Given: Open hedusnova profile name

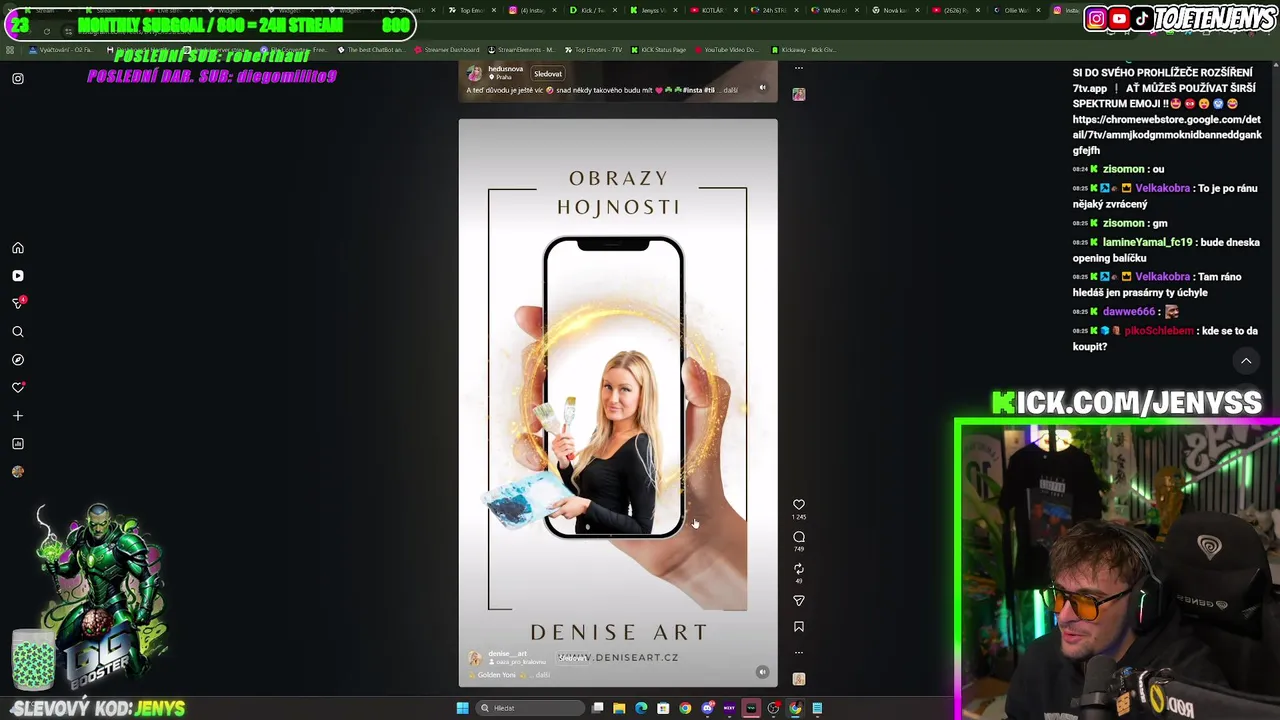Looking at the screenshot, I should pyautogui.click(x=505, y=69).
